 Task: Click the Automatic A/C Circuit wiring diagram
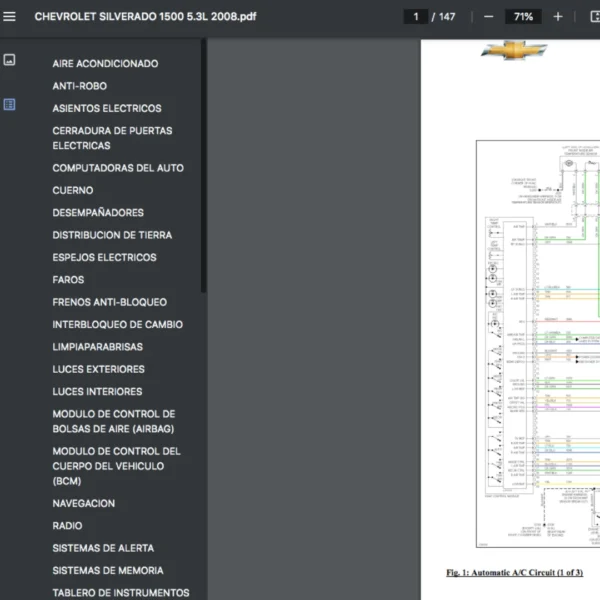(x=538, y=344)
